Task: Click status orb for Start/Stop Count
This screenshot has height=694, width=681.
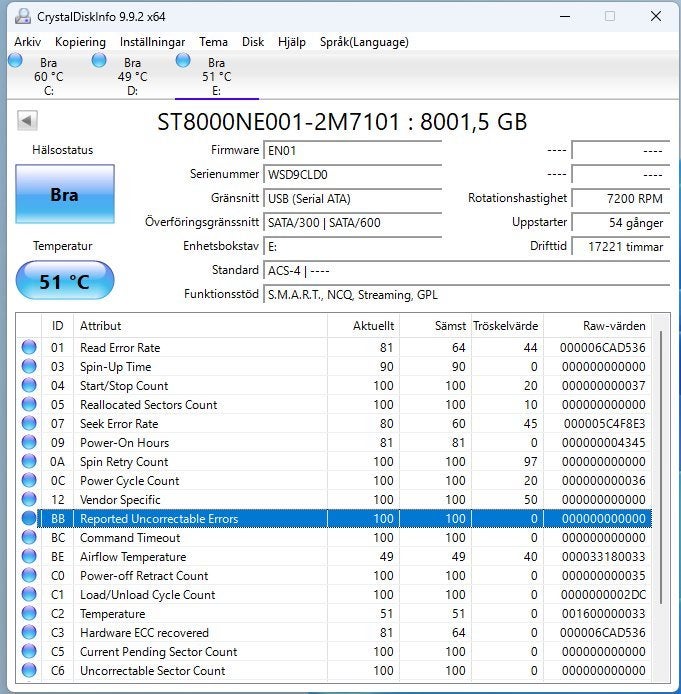Action: (29, 386)
